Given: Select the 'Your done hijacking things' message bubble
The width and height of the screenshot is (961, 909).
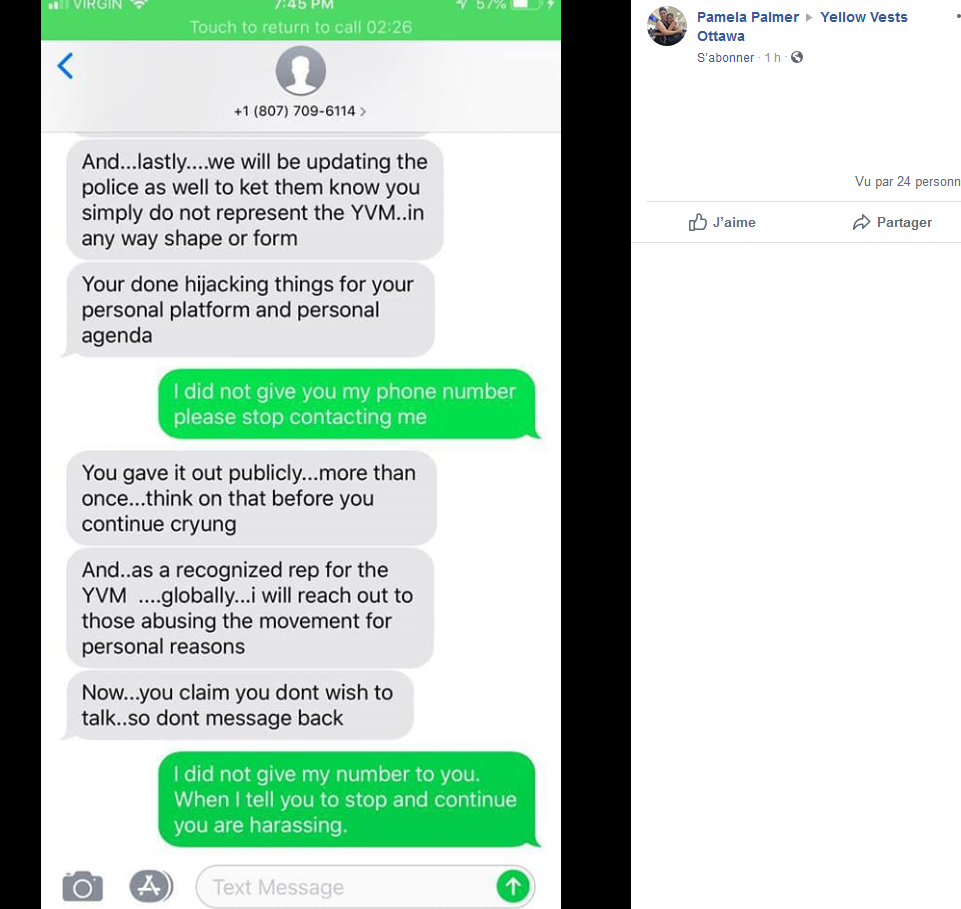Looking at the screenshot, I should [250, 310].
